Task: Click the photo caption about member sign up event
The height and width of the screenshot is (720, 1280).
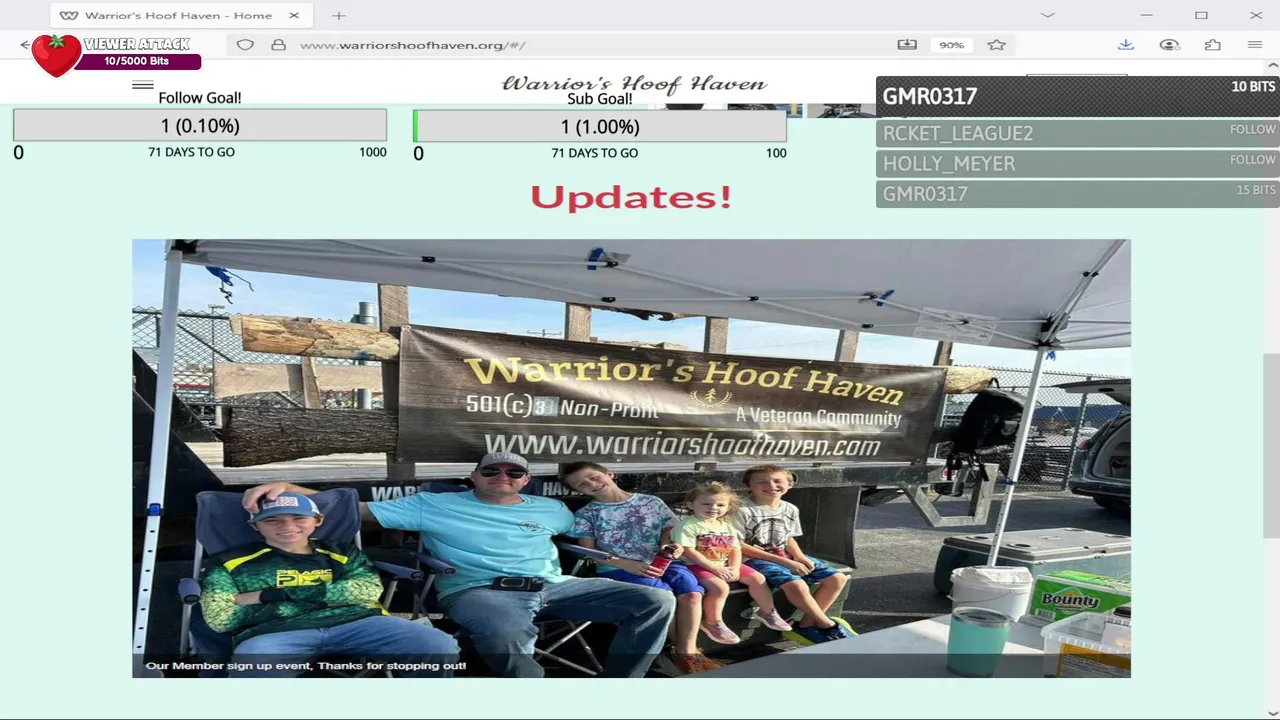Action: (x=306, y=665)
